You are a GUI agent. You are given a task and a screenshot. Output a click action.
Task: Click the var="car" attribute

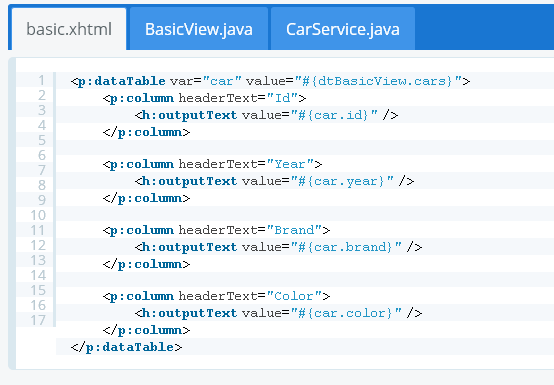(x=206, y=81)
